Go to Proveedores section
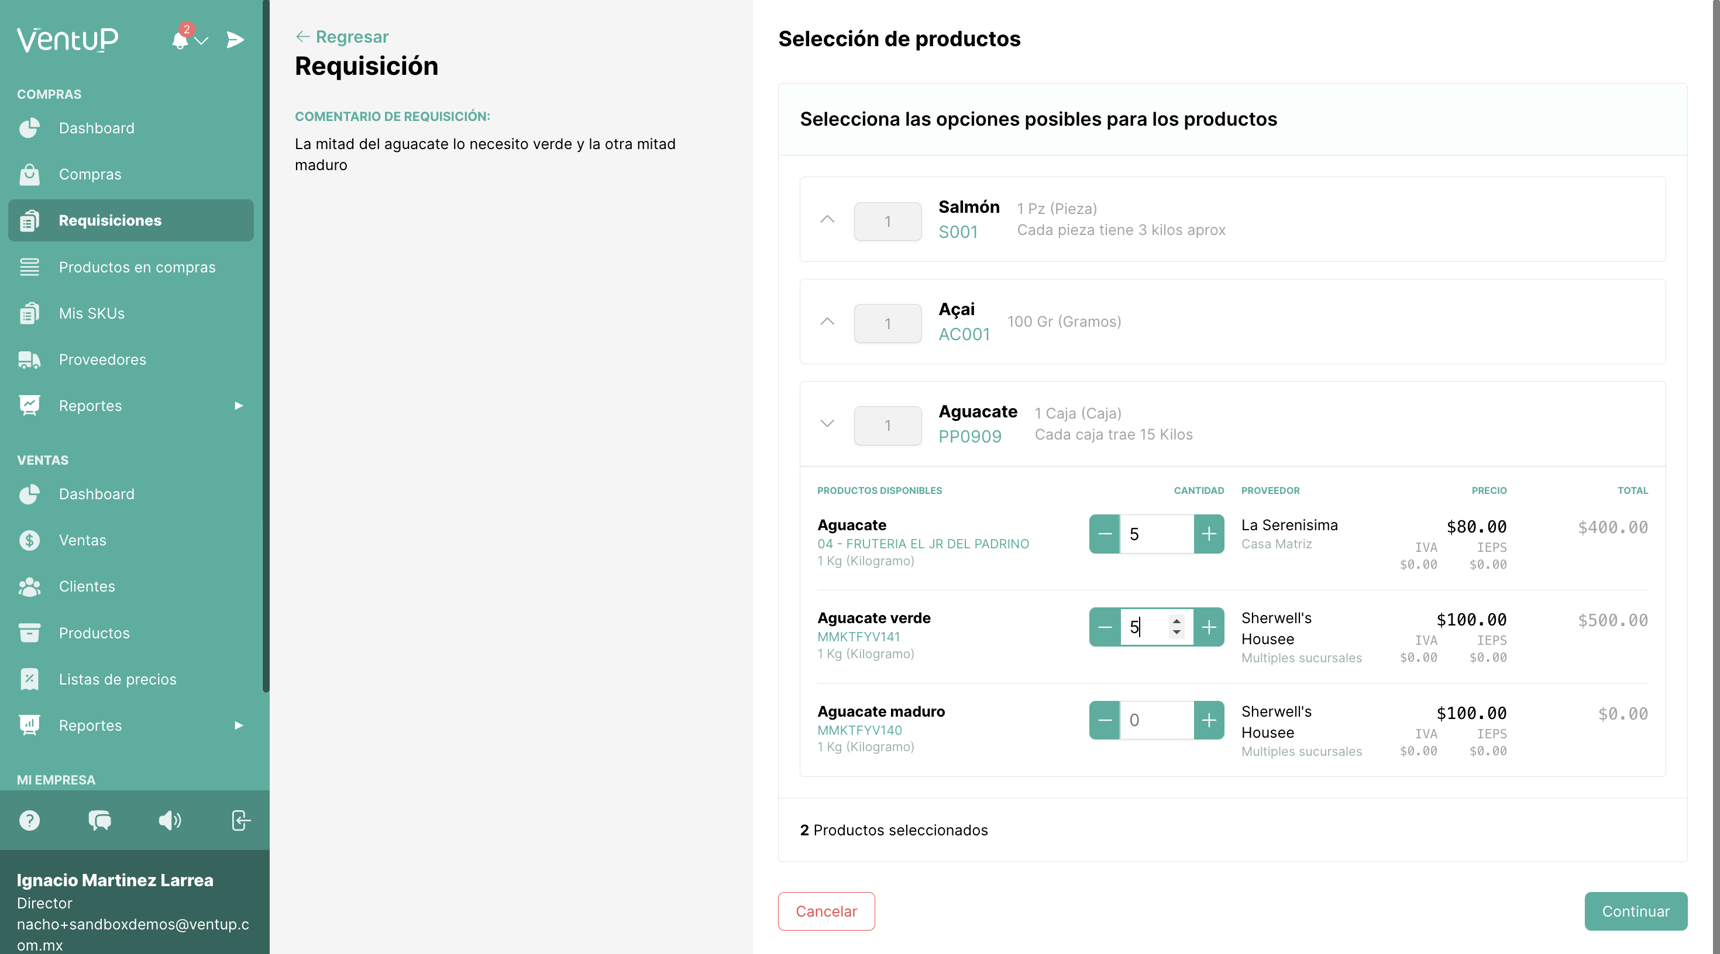 coord(102,359)
